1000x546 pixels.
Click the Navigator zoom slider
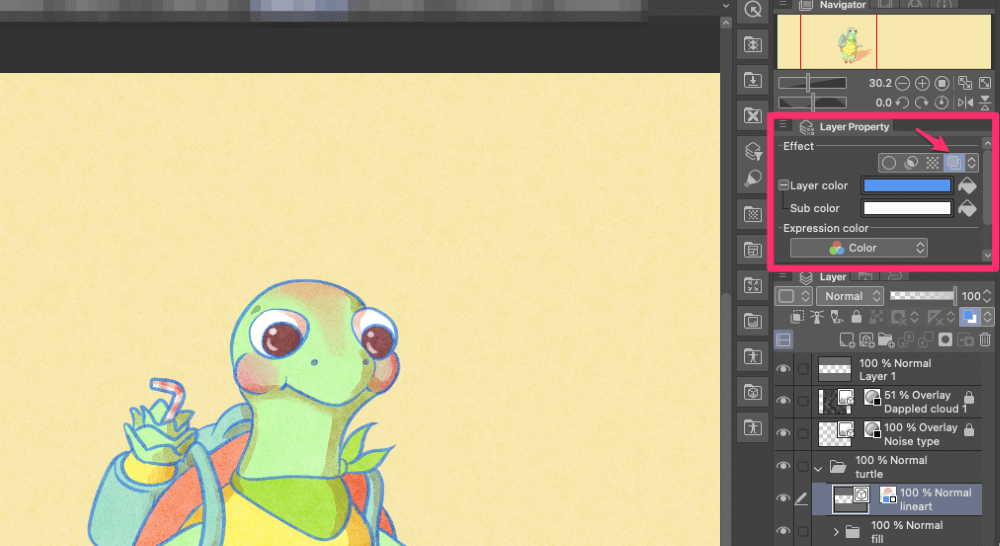812,83
